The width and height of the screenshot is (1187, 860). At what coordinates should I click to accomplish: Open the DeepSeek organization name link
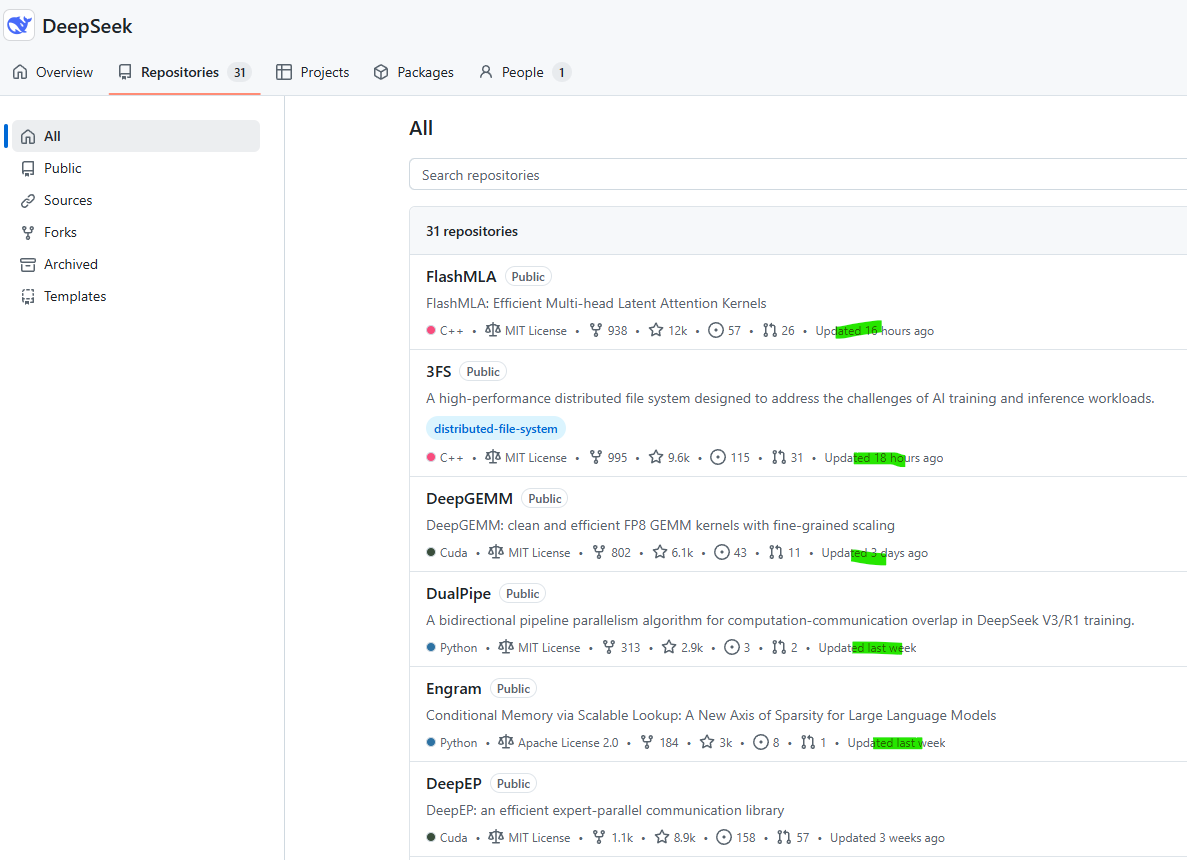point(87,26)
